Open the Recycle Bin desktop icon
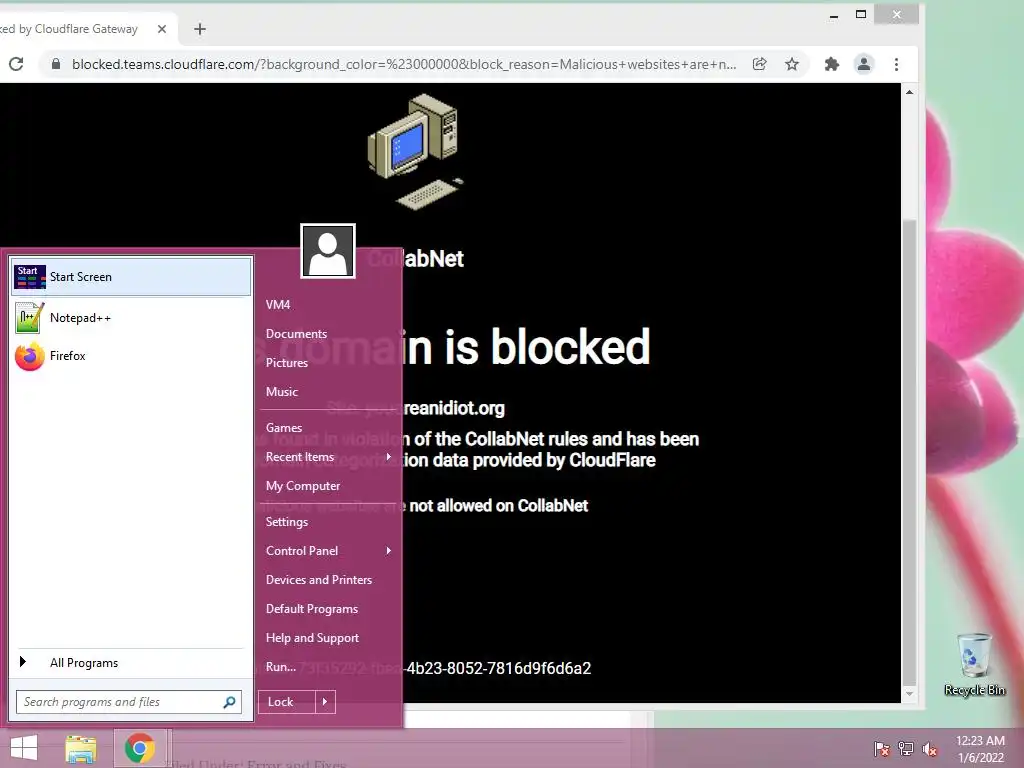The height and width of the screenshot is (768, 1024). coord(974,664)
